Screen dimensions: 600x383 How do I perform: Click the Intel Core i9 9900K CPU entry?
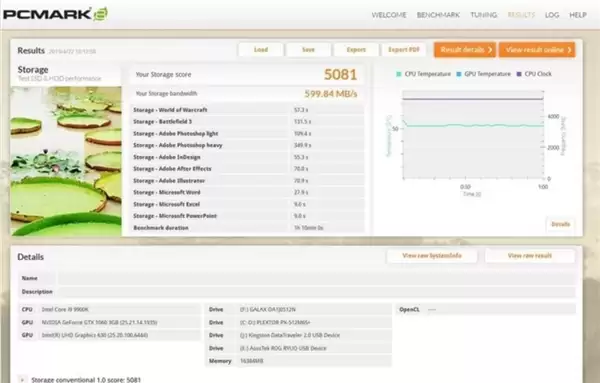109,309
